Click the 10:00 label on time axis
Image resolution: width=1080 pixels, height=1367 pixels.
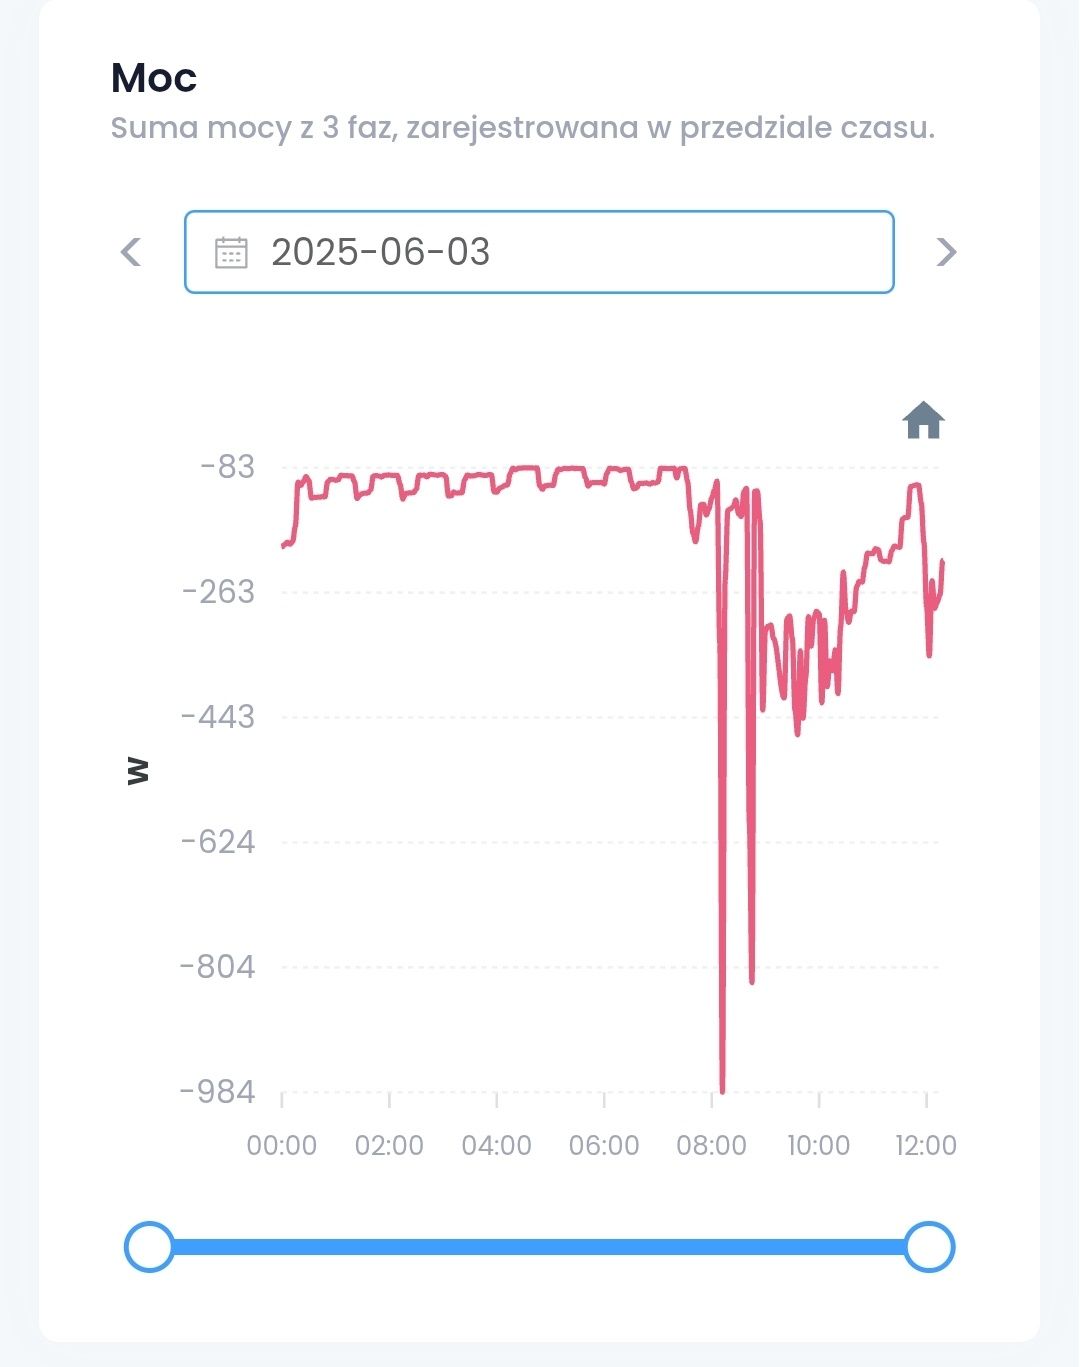819,1145
